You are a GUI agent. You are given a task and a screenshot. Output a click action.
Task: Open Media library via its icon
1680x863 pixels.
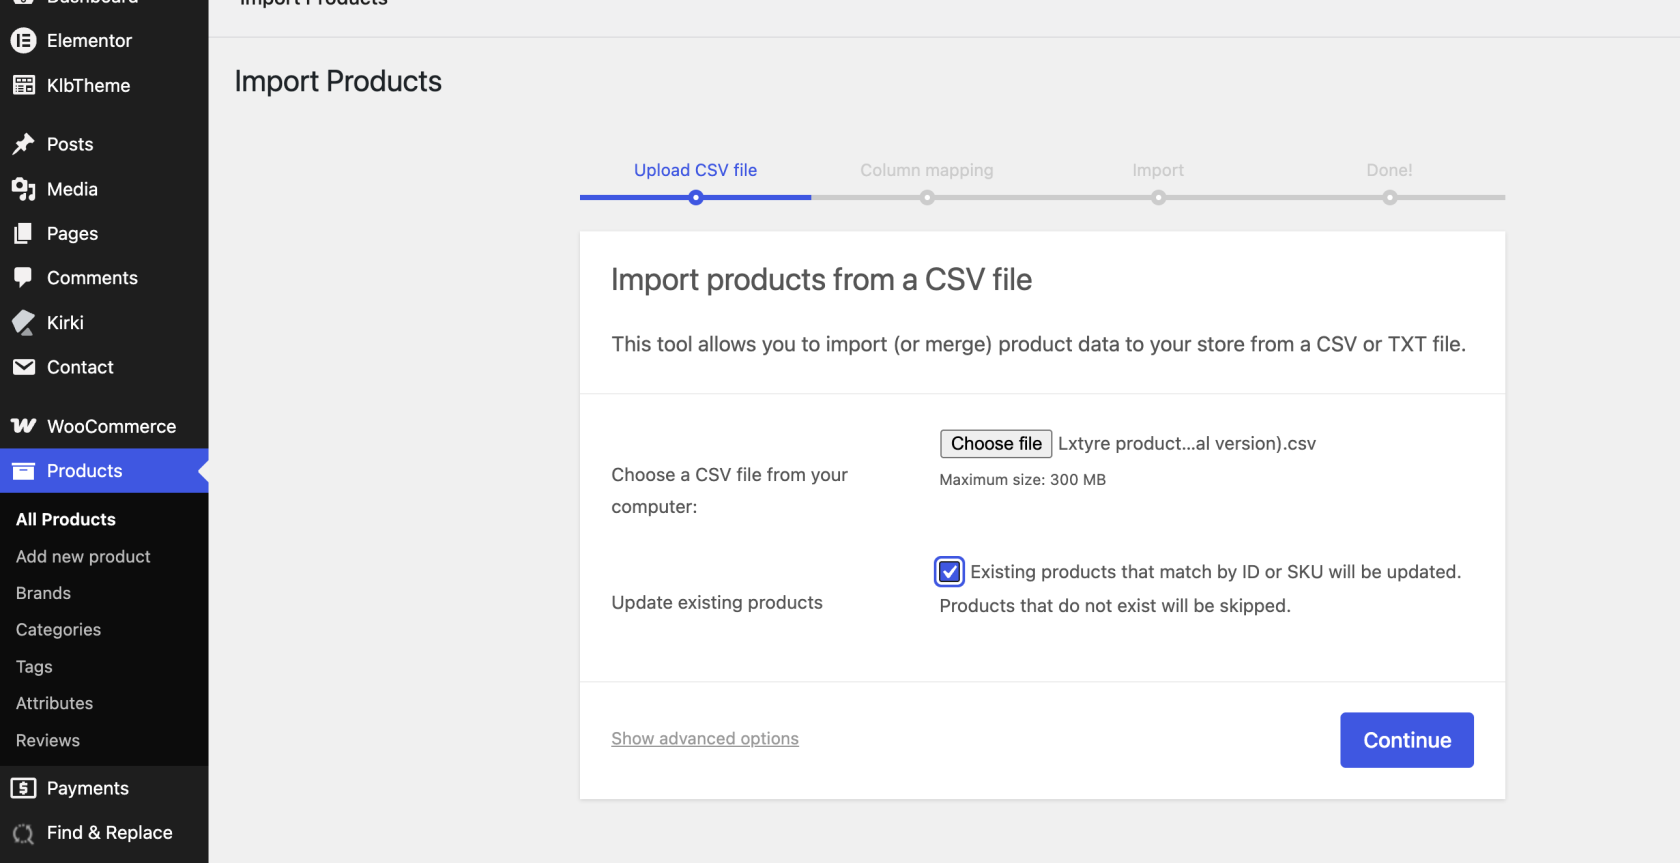23,189
